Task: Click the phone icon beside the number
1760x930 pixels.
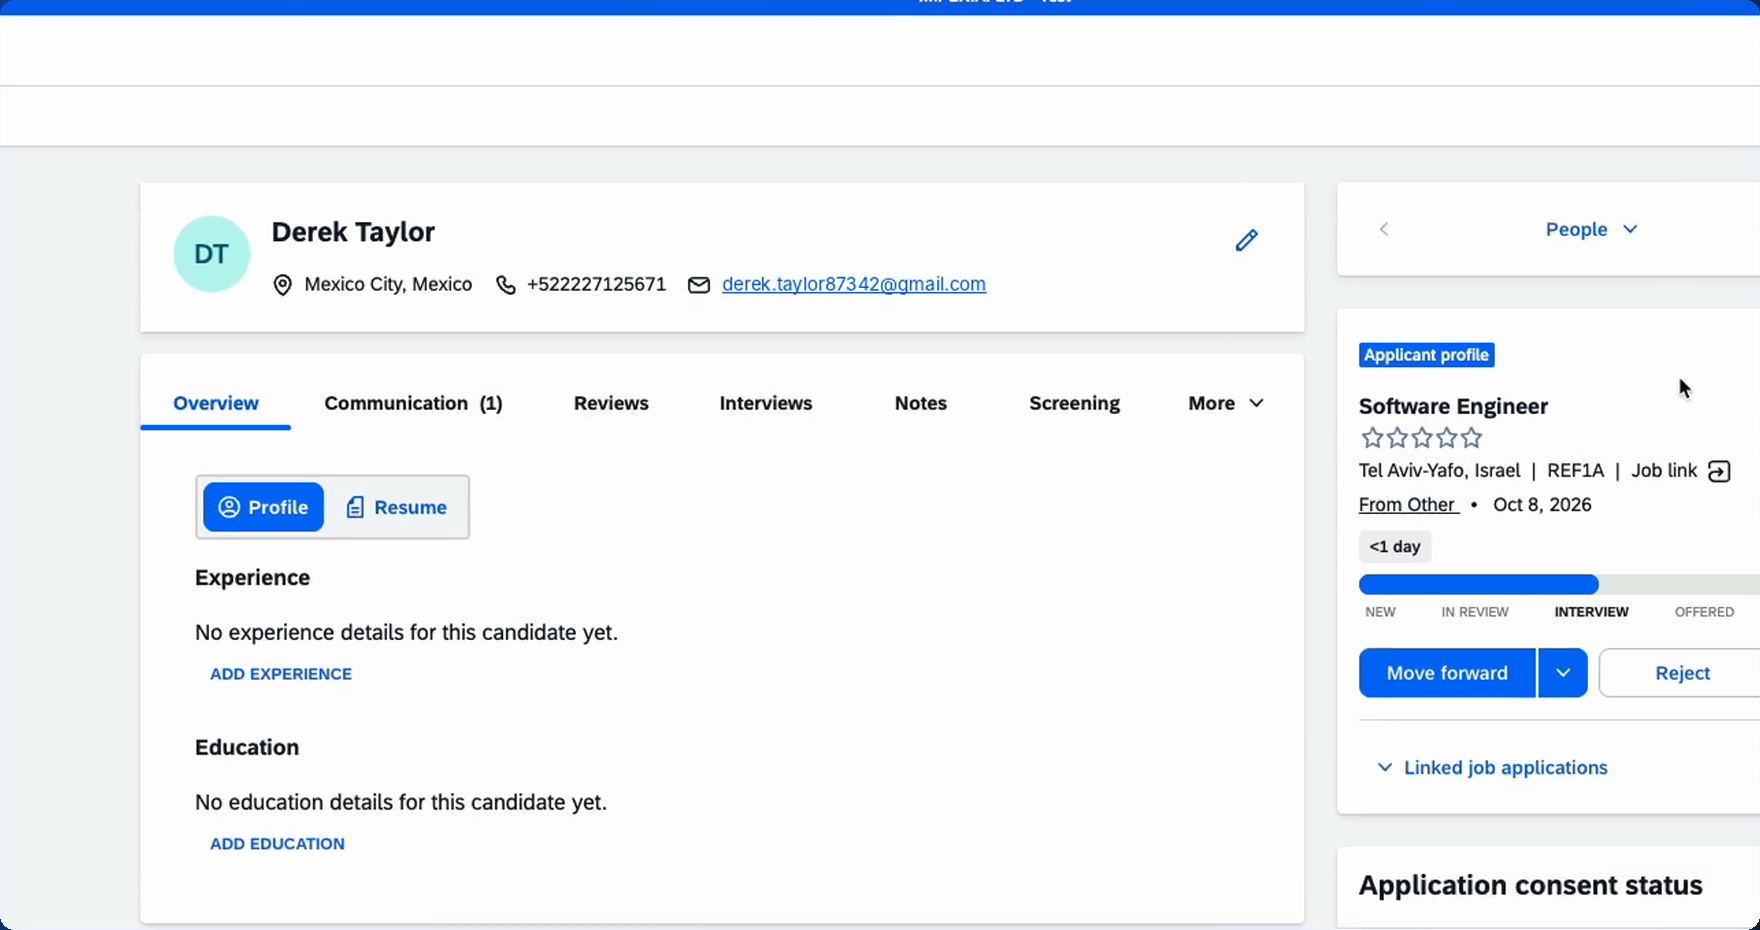Action: (506, 285)
